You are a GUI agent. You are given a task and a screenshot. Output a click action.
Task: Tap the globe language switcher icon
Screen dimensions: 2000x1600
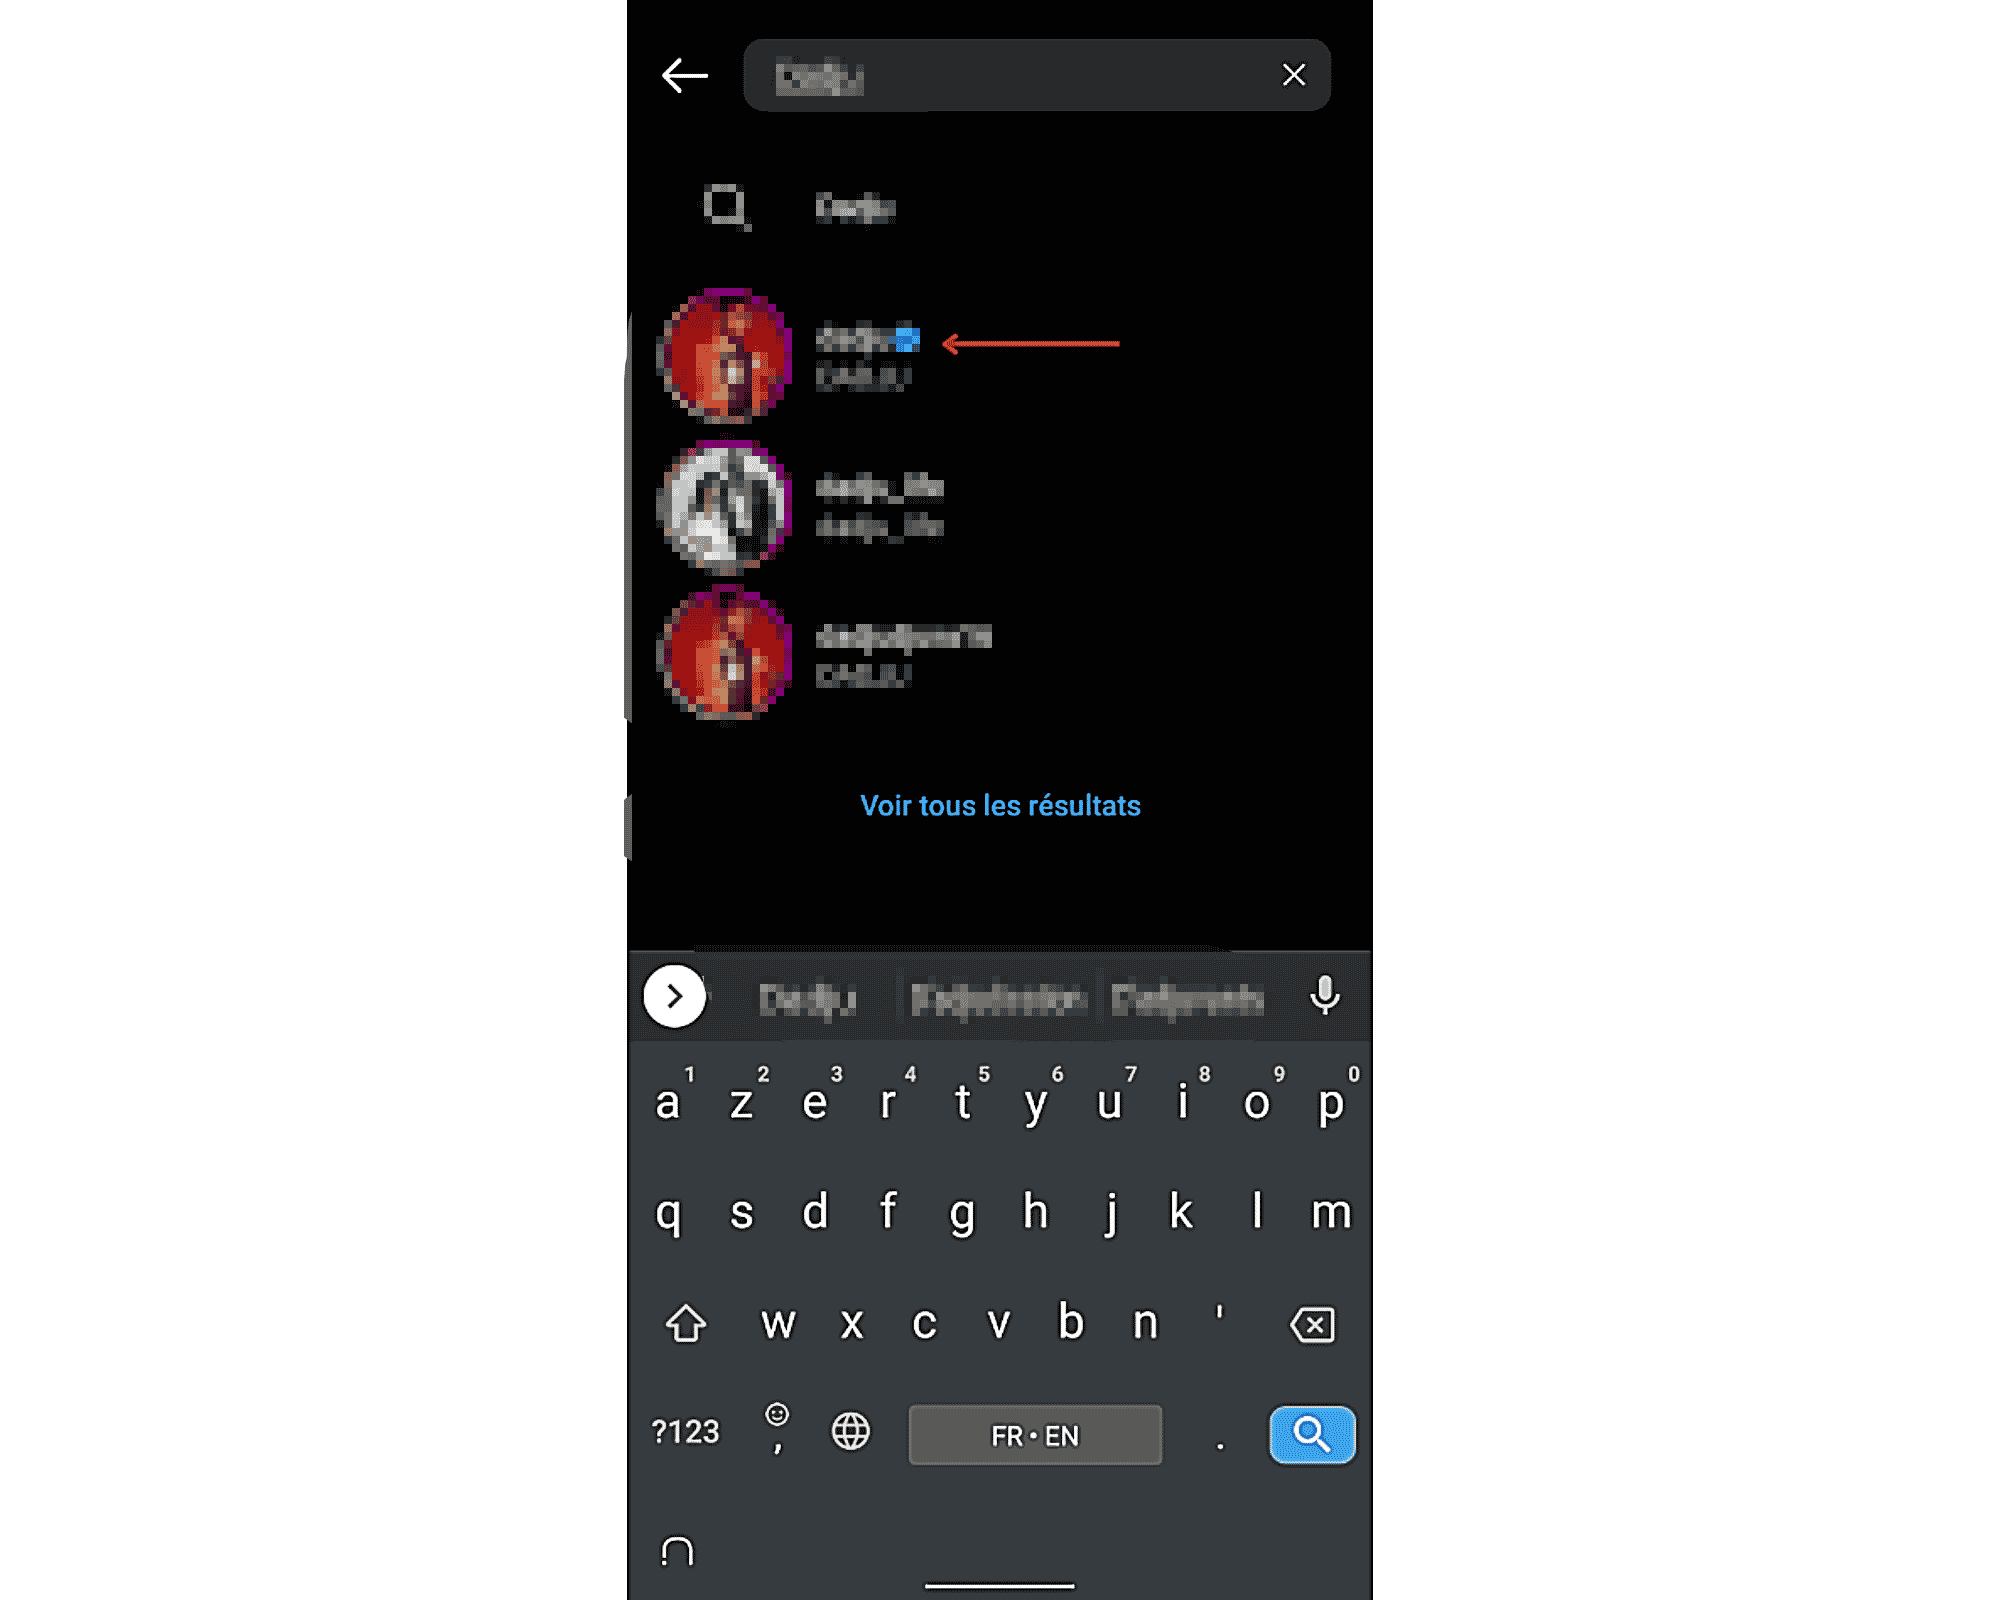click(x=849, y=1433)
